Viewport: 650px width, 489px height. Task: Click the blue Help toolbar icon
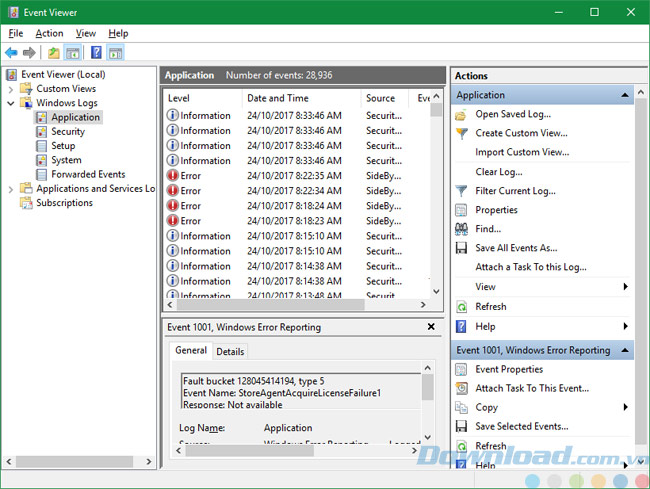click(x=96, y=52)
